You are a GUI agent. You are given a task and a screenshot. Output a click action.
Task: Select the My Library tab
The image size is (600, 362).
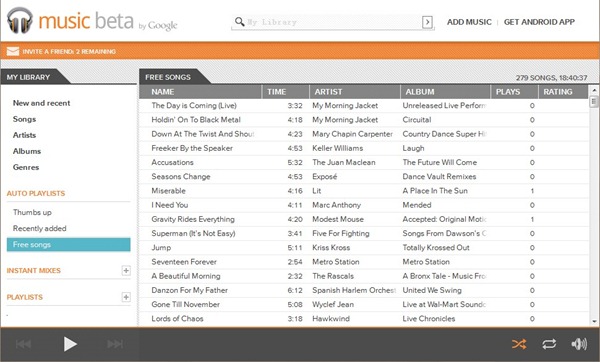click(x=28, y=77)
